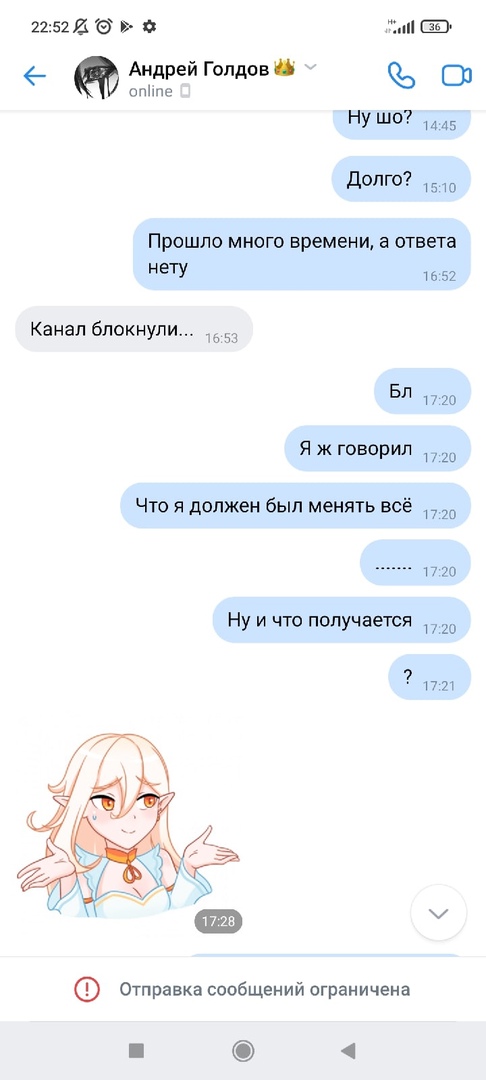Select the 'Канал блокнули...' incoming message
The height and width of the screenshot is (1080, 486).
tap(134, 329)
